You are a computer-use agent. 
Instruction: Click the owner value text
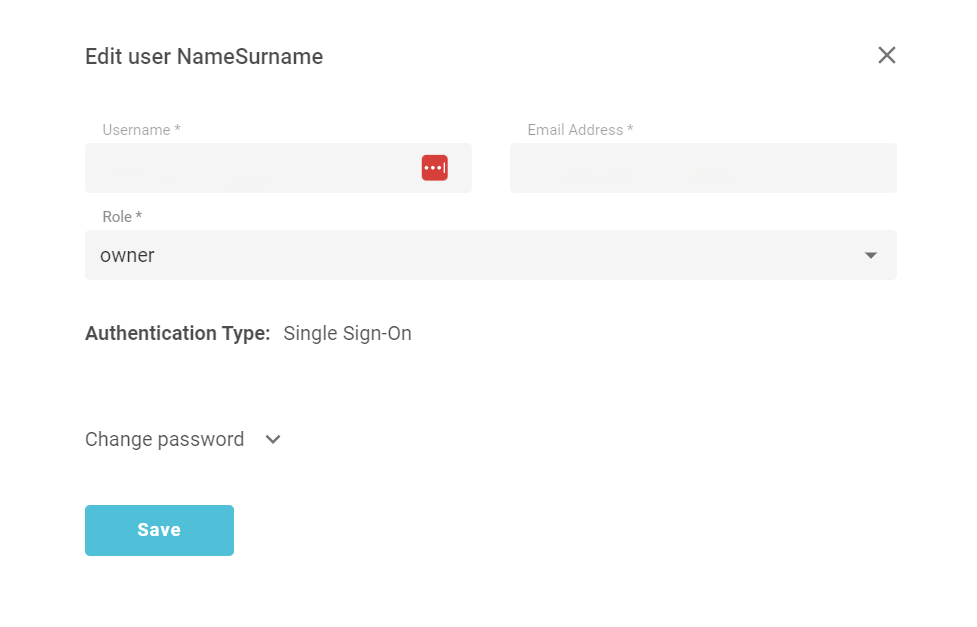point(127,255)
